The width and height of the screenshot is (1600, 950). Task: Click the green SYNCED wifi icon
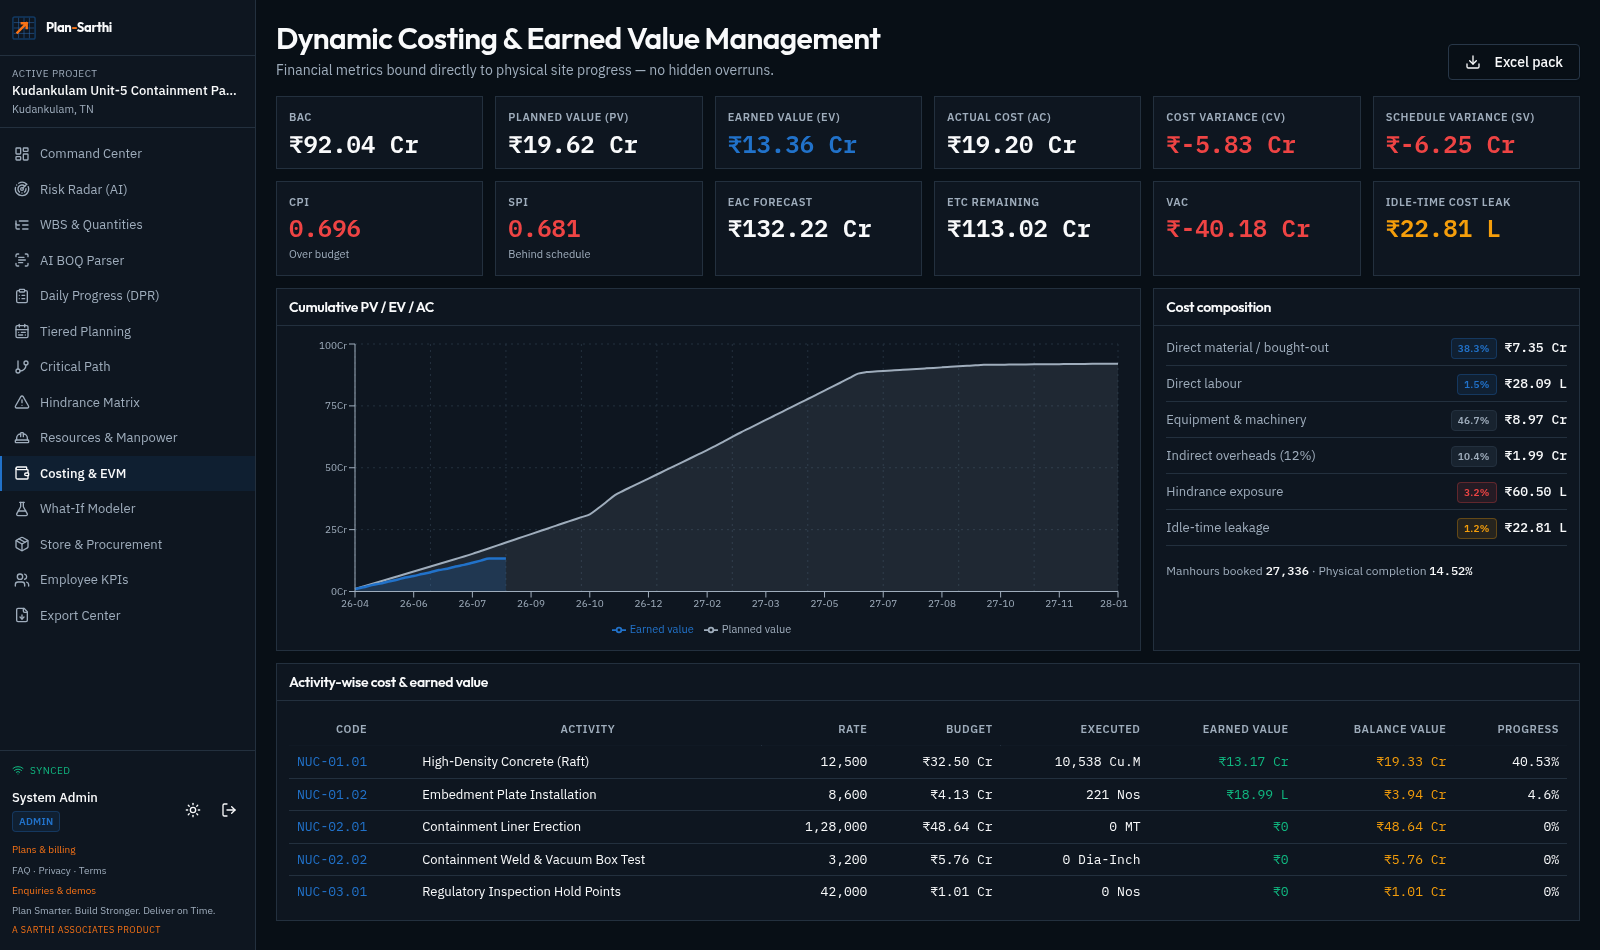coord(18,770)
